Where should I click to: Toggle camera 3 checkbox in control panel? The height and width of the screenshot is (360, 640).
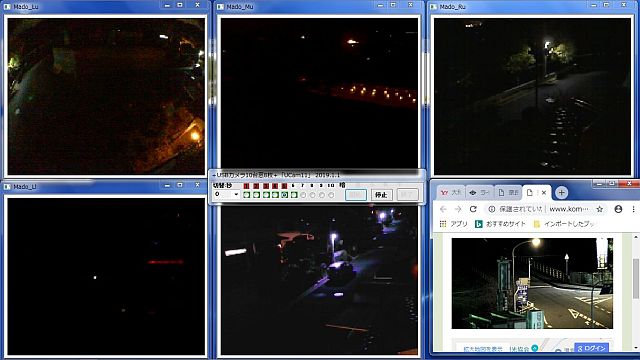[266, 195]
